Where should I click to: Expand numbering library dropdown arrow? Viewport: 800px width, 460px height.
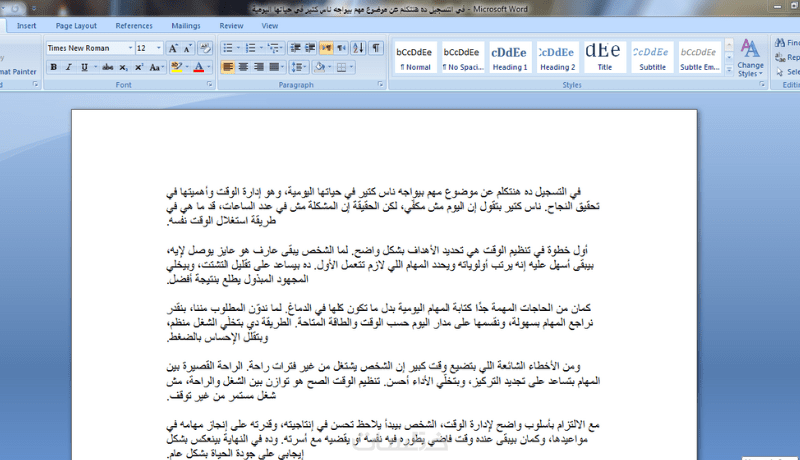pos(261,48)
